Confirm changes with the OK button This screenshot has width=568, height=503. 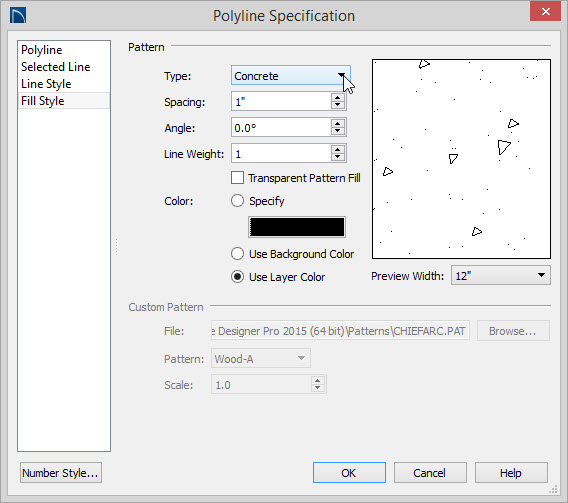pos(349,473)
